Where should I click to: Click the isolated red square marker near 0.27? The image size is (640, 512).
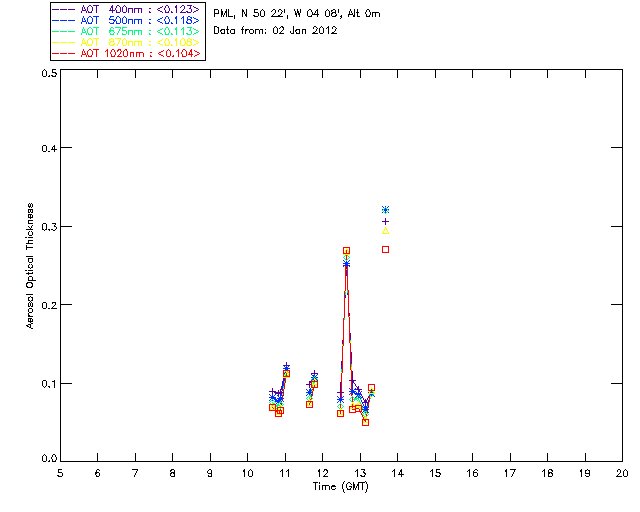(385, 249)
